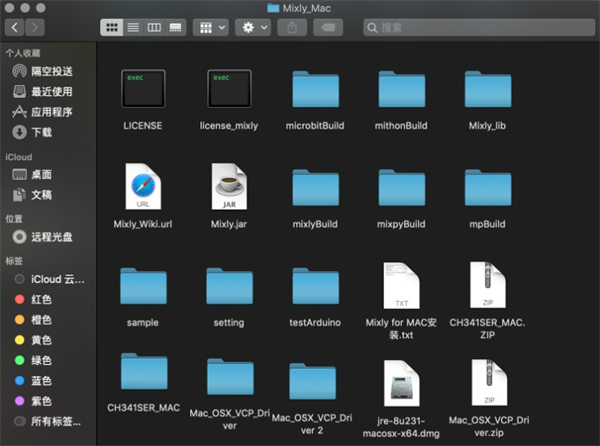Select the license_mixly exec file icon
The width and height of the screenshot is (600, 446).
point(229,89)
